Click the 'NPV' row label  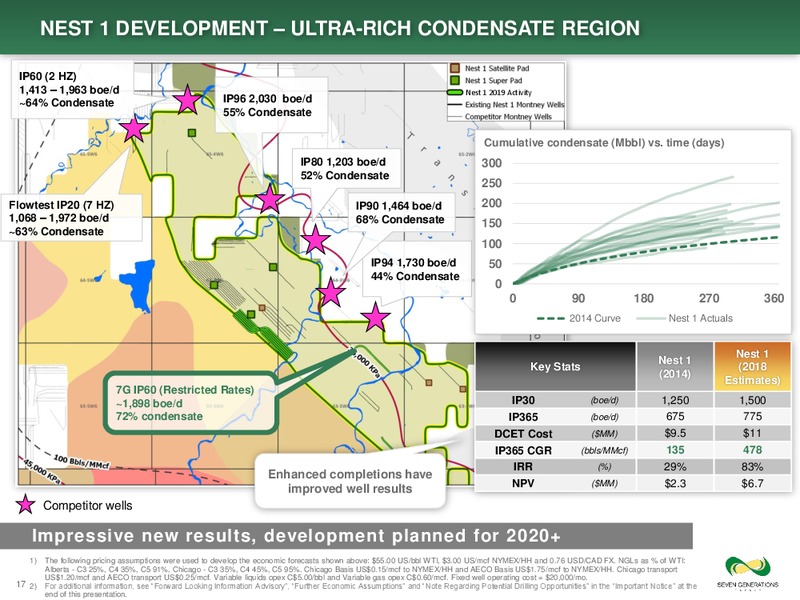(x=523, y=483)
